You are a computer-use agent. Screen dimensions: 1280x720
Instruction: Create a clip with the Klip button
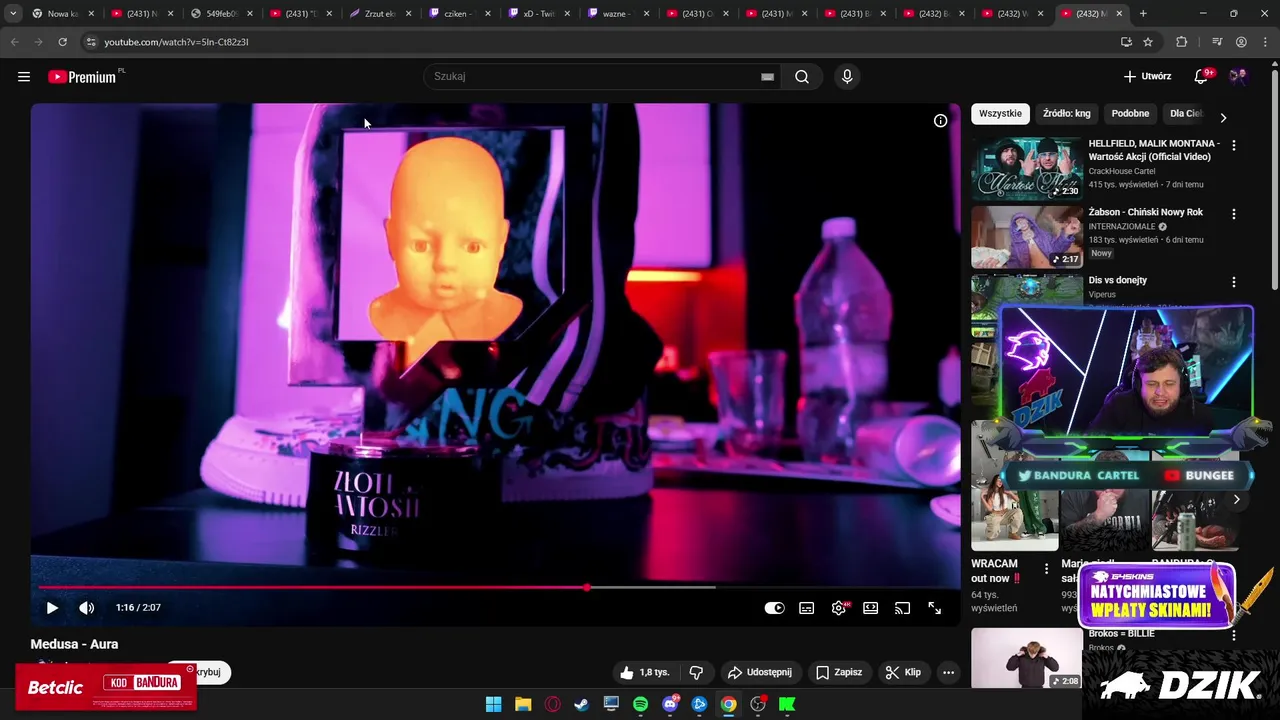pos(903,672)
